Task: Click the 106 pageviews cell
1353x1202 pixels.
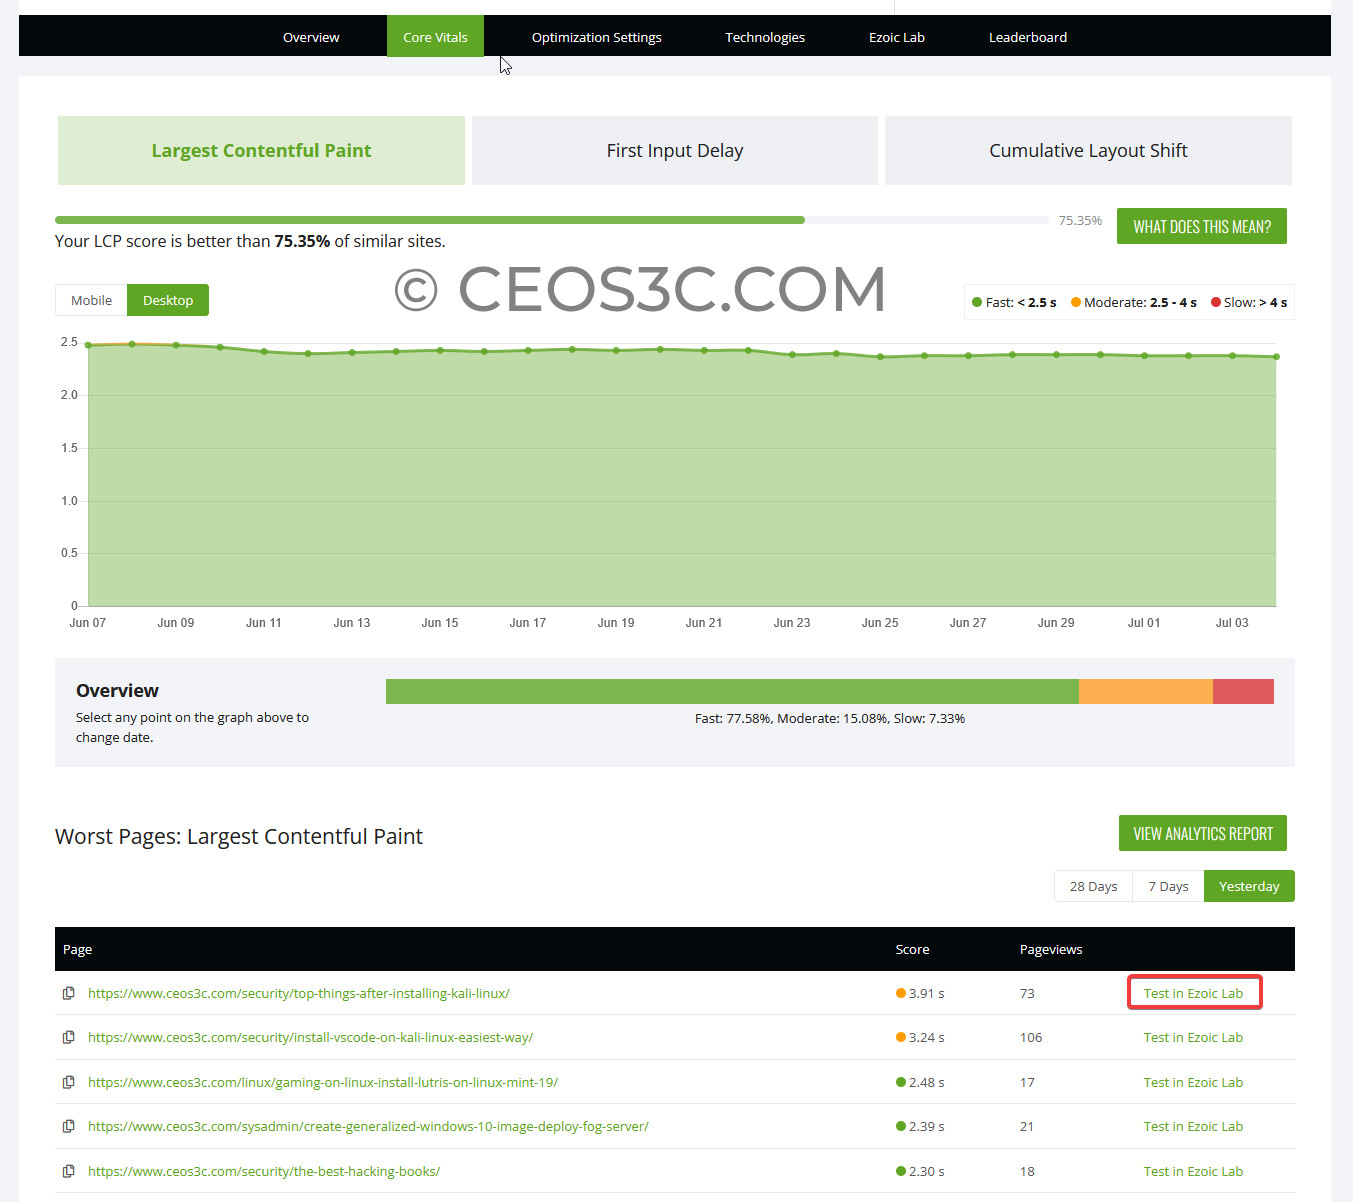Action: tap(1031, 1037)
